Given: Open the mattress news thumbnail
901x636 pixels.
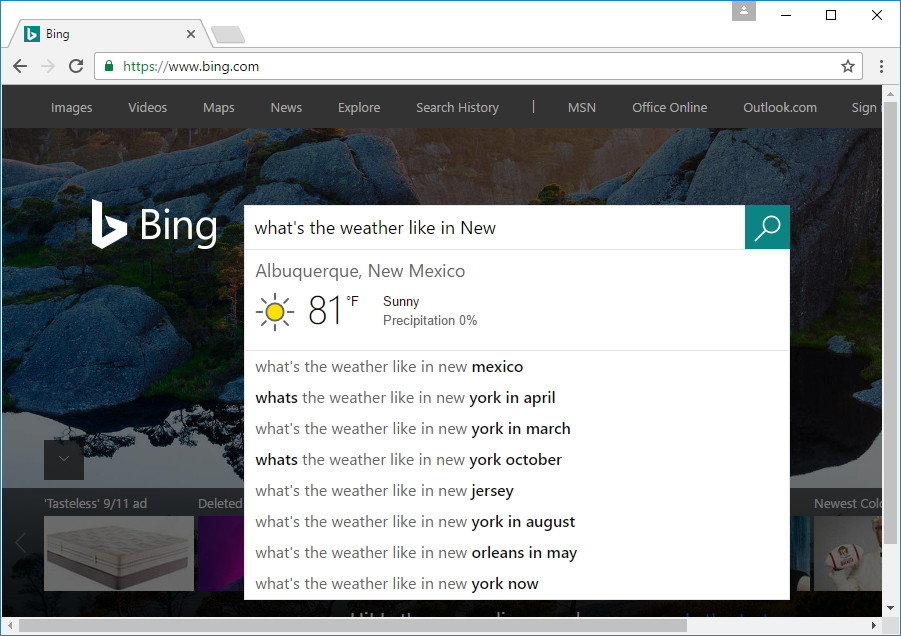Looking at the screenshot, I should pyautogui.click(x=119, y=553).
